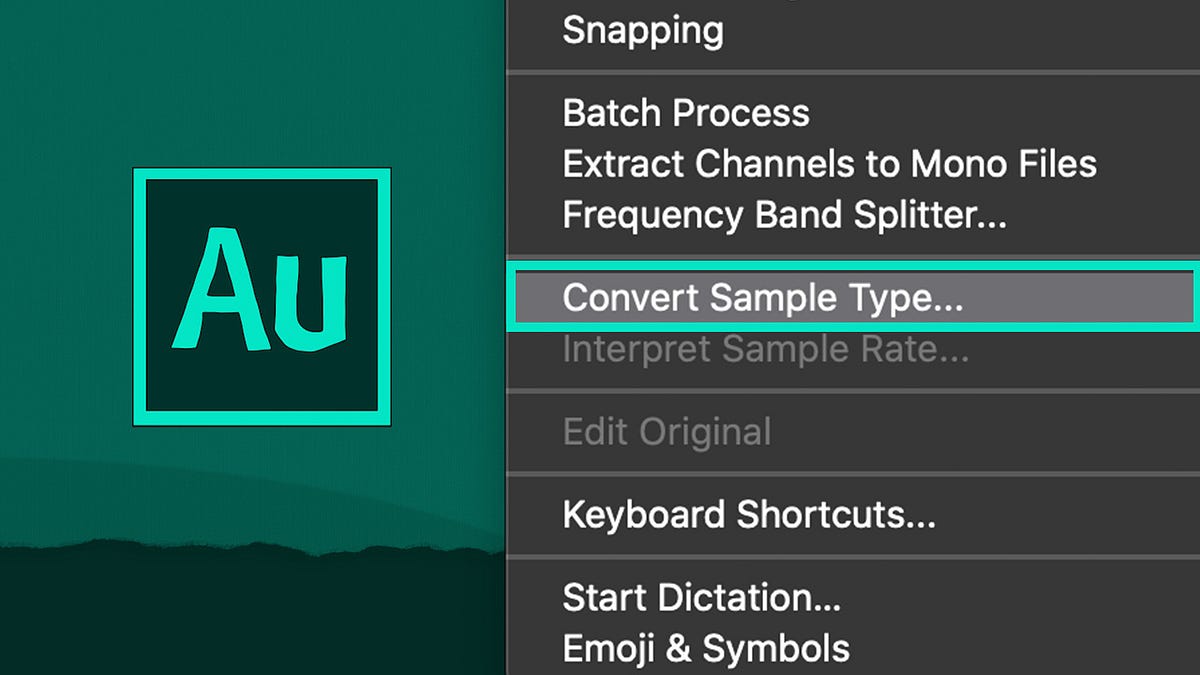Viewport: 1200px width, 675px height.
Task: Click the disabled Interpret Sample Rate text
Action: click(x=764, y=349)
